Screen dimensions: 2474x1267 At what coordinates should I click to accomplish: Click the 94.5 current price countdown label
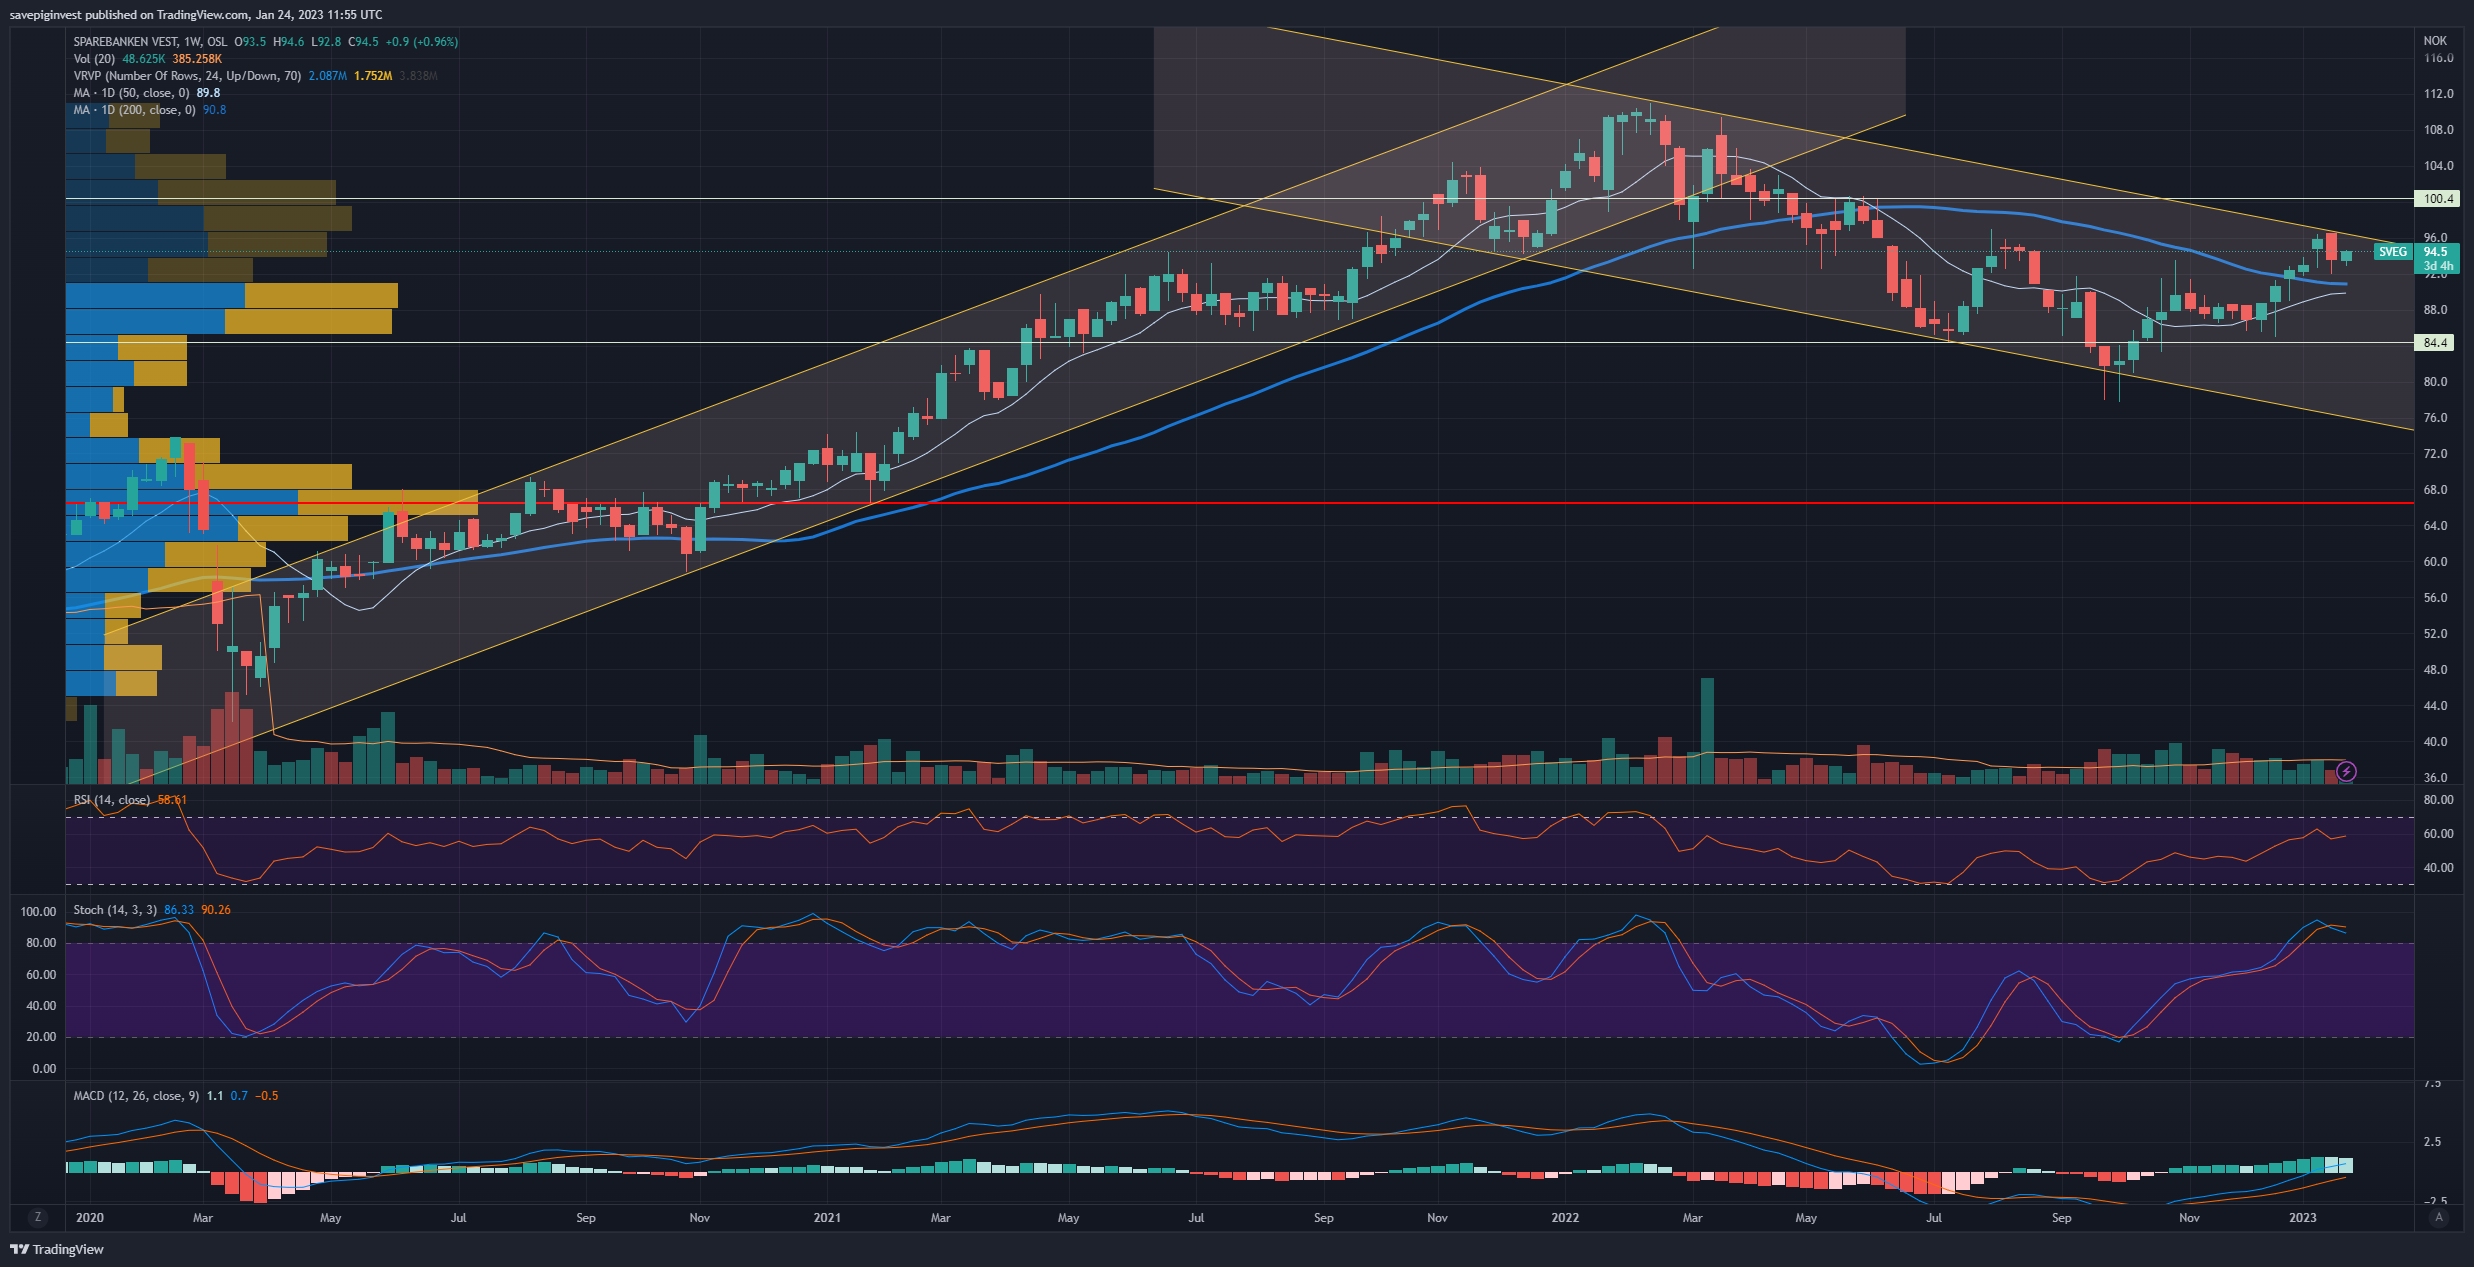pos(2436,258)
